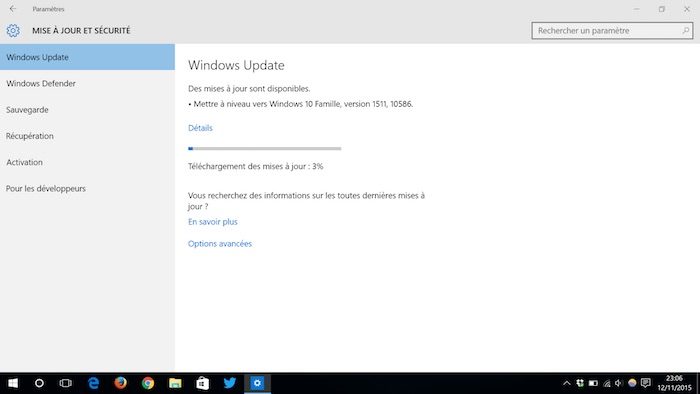Open the Détails link
Viewport: 700px width, 394px height.
pos(200,128)
